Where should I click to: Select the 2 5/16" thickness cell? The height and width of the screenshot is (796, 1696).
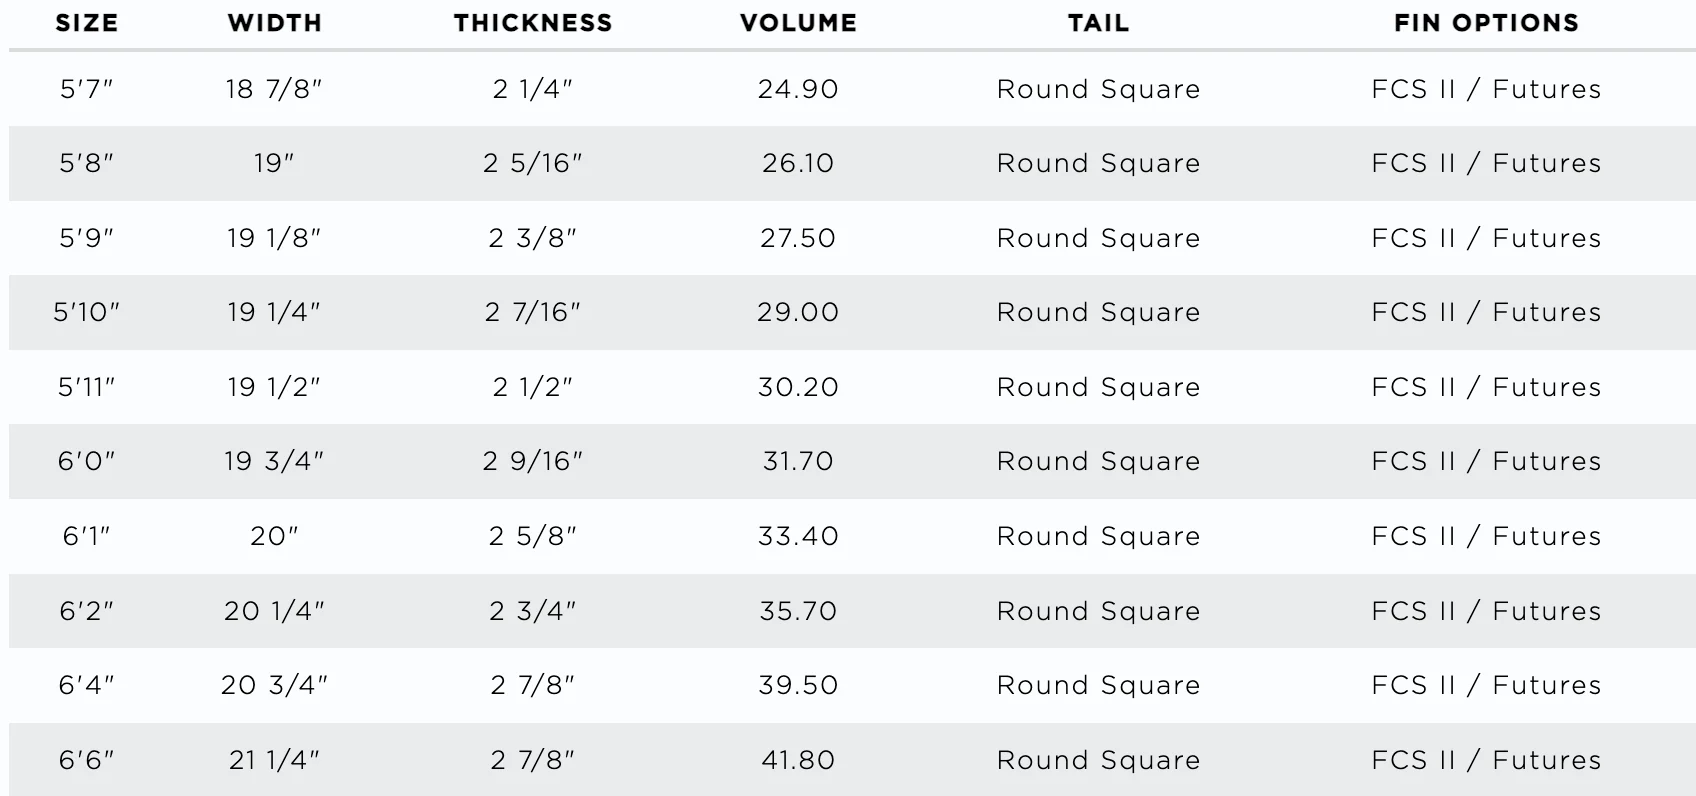coord(533,163)
